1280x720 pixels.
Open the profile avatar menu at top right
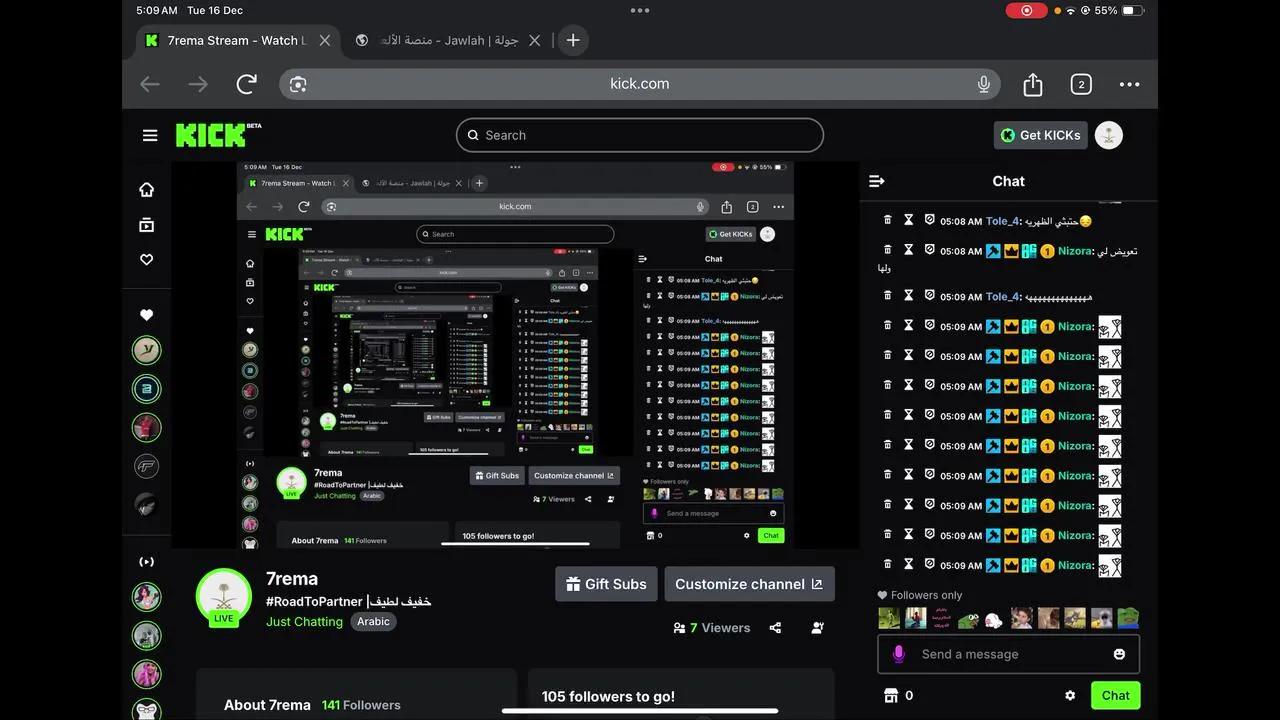pos(1108,135)
